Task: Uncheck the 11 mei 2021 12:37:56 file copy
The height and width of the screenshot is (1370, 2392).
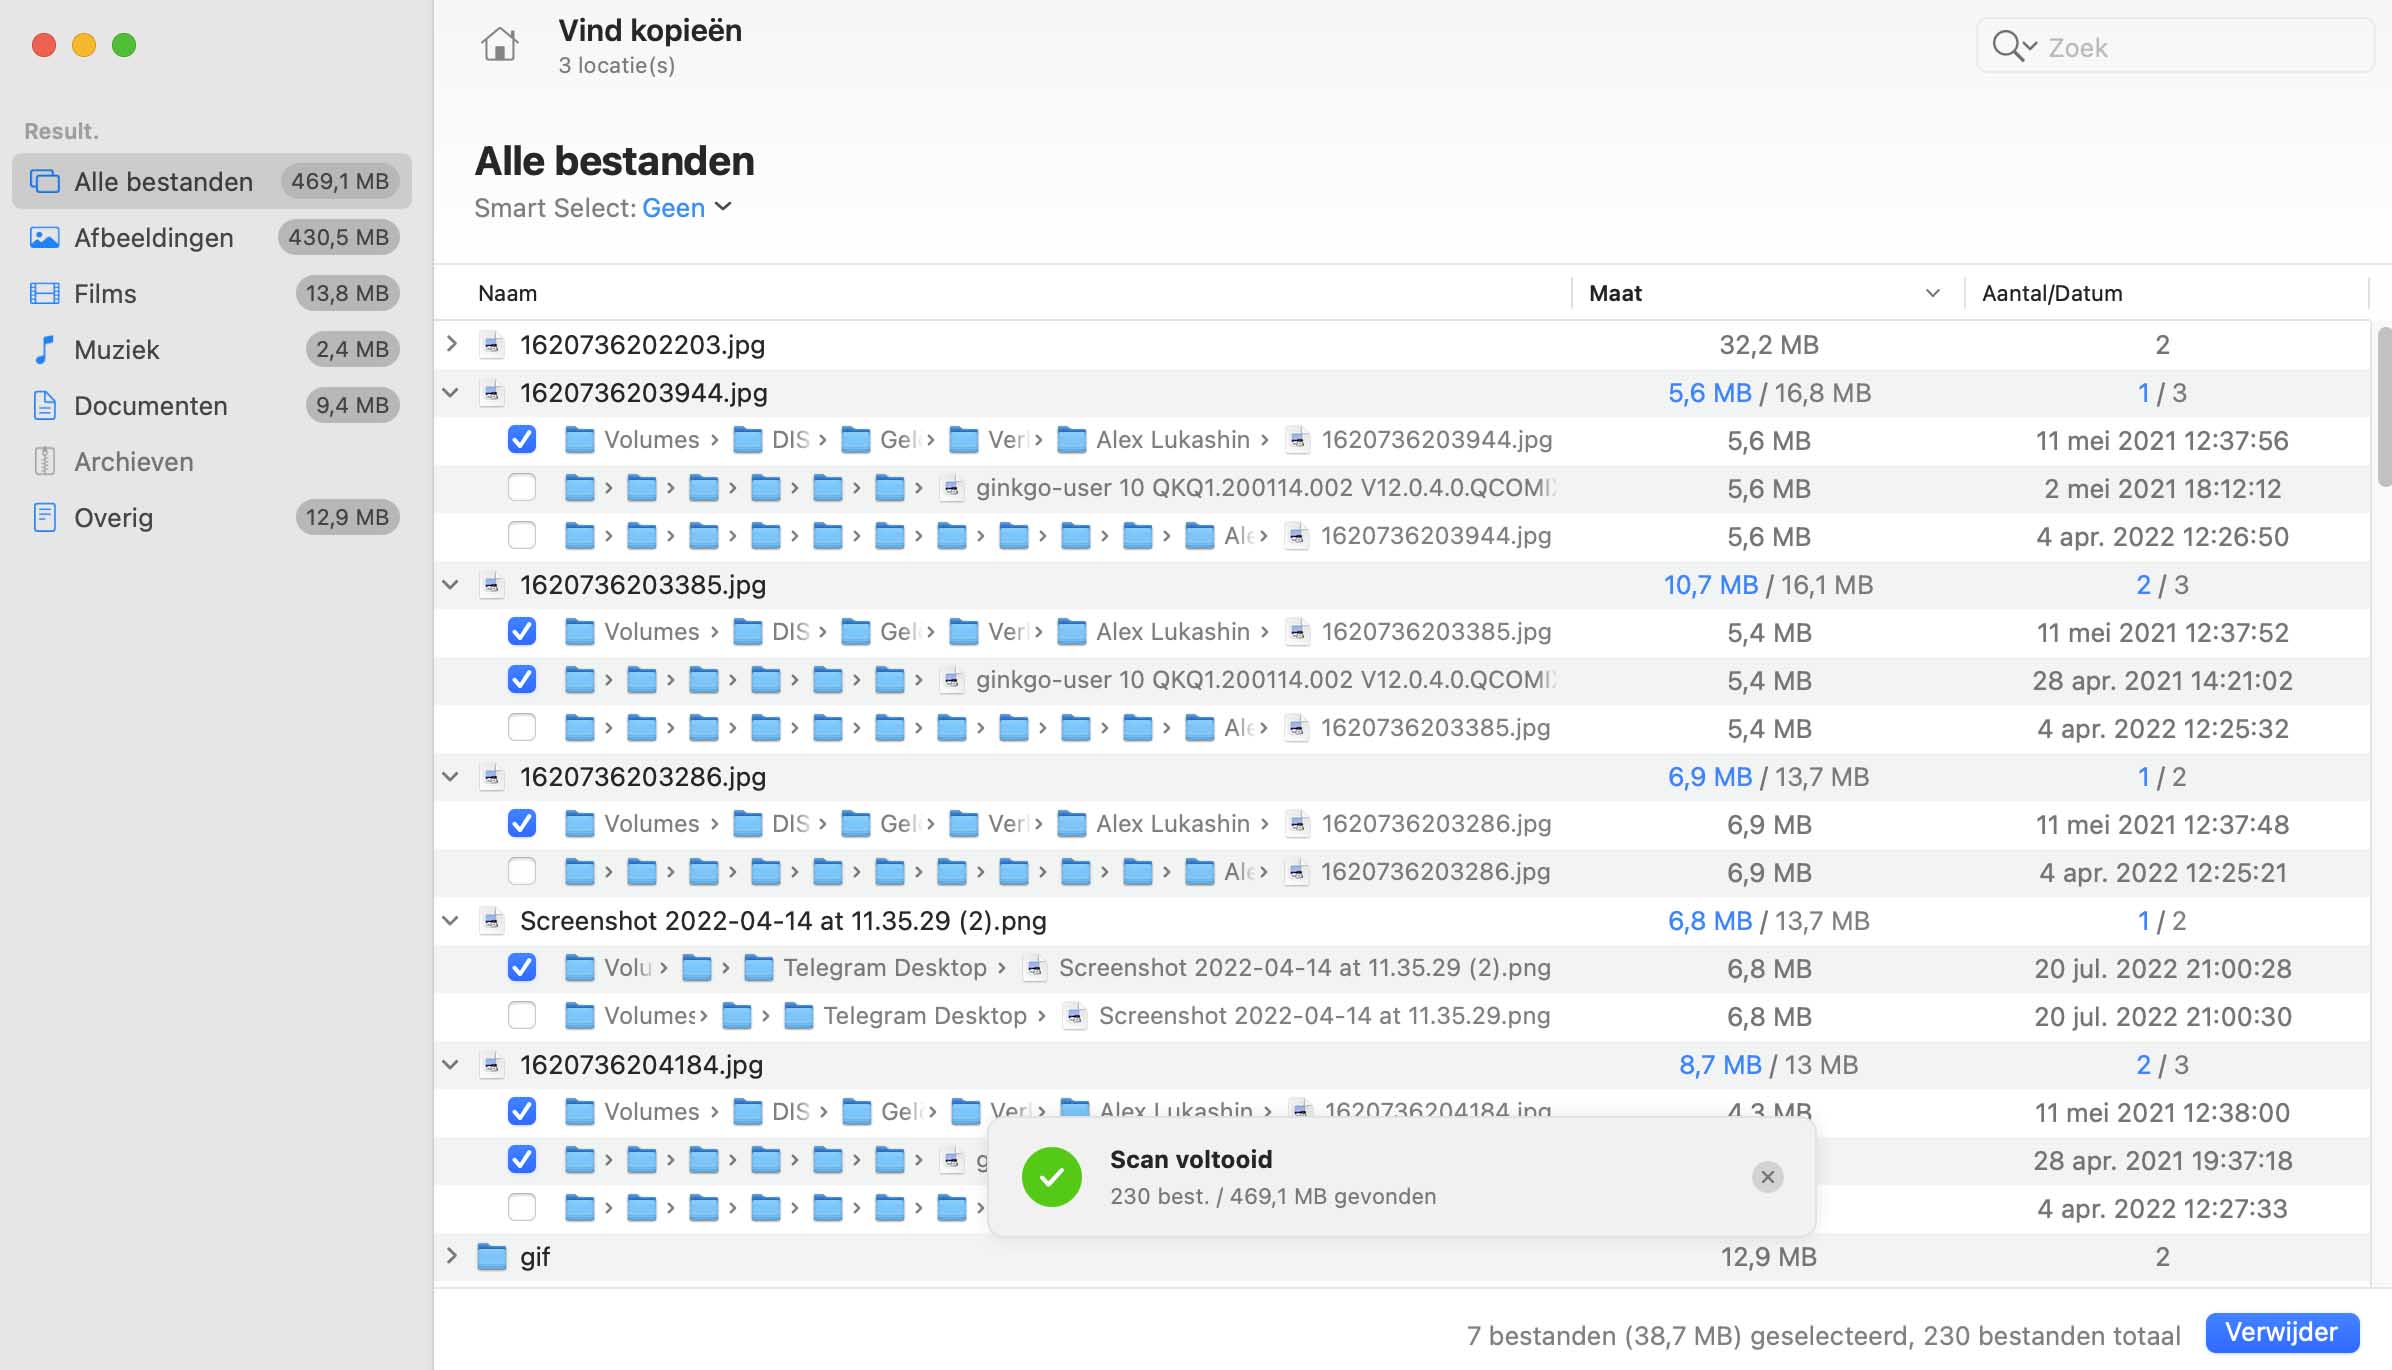Action: pos(522,440)
